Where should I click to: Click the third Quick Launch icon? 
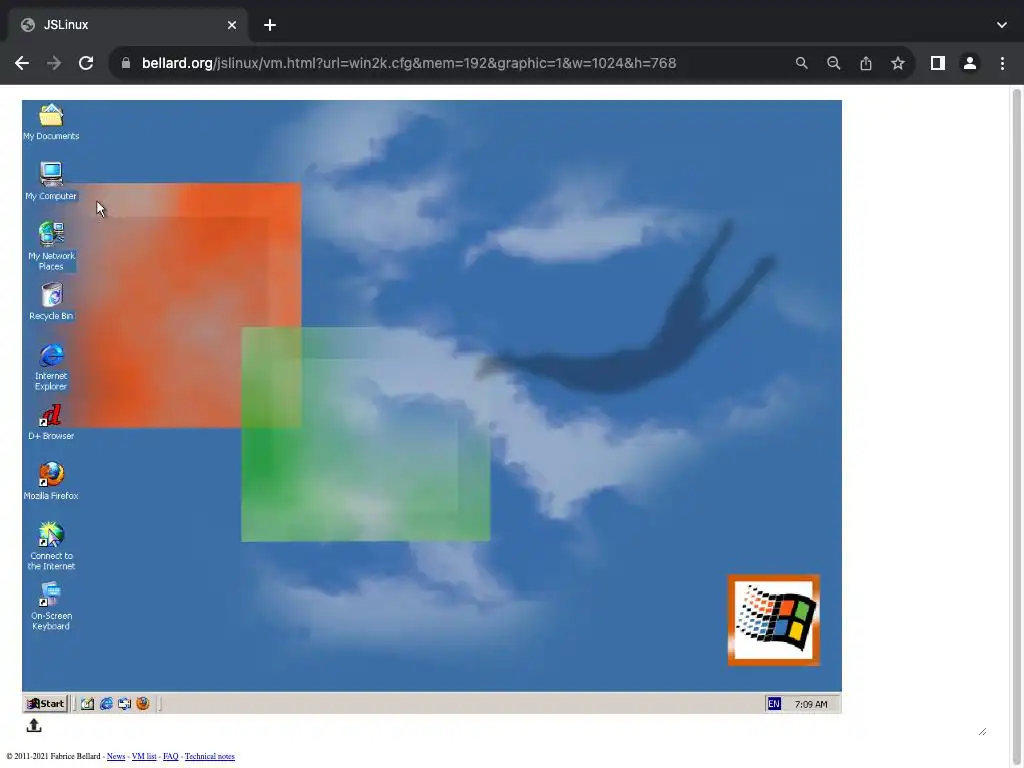click(124, 703)
